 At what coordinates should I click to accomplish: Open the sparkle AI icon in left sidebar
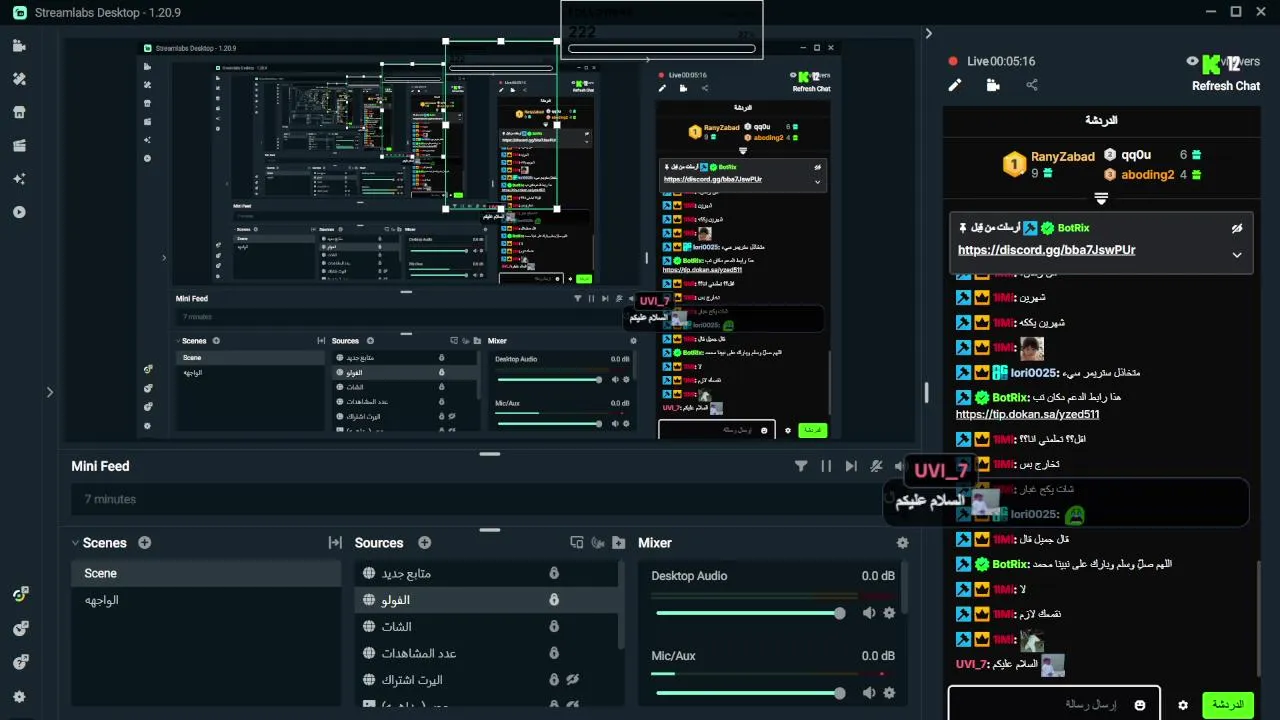point(19,178)
